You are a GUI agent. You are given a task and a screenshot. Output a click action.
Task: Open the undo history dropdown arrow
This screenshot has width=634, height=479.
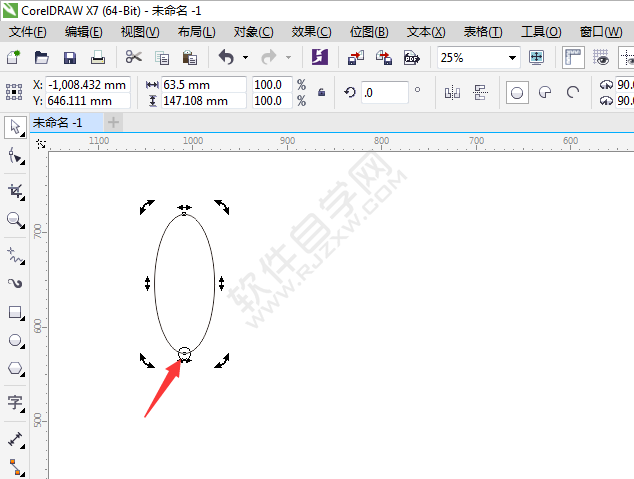point(245,58)
